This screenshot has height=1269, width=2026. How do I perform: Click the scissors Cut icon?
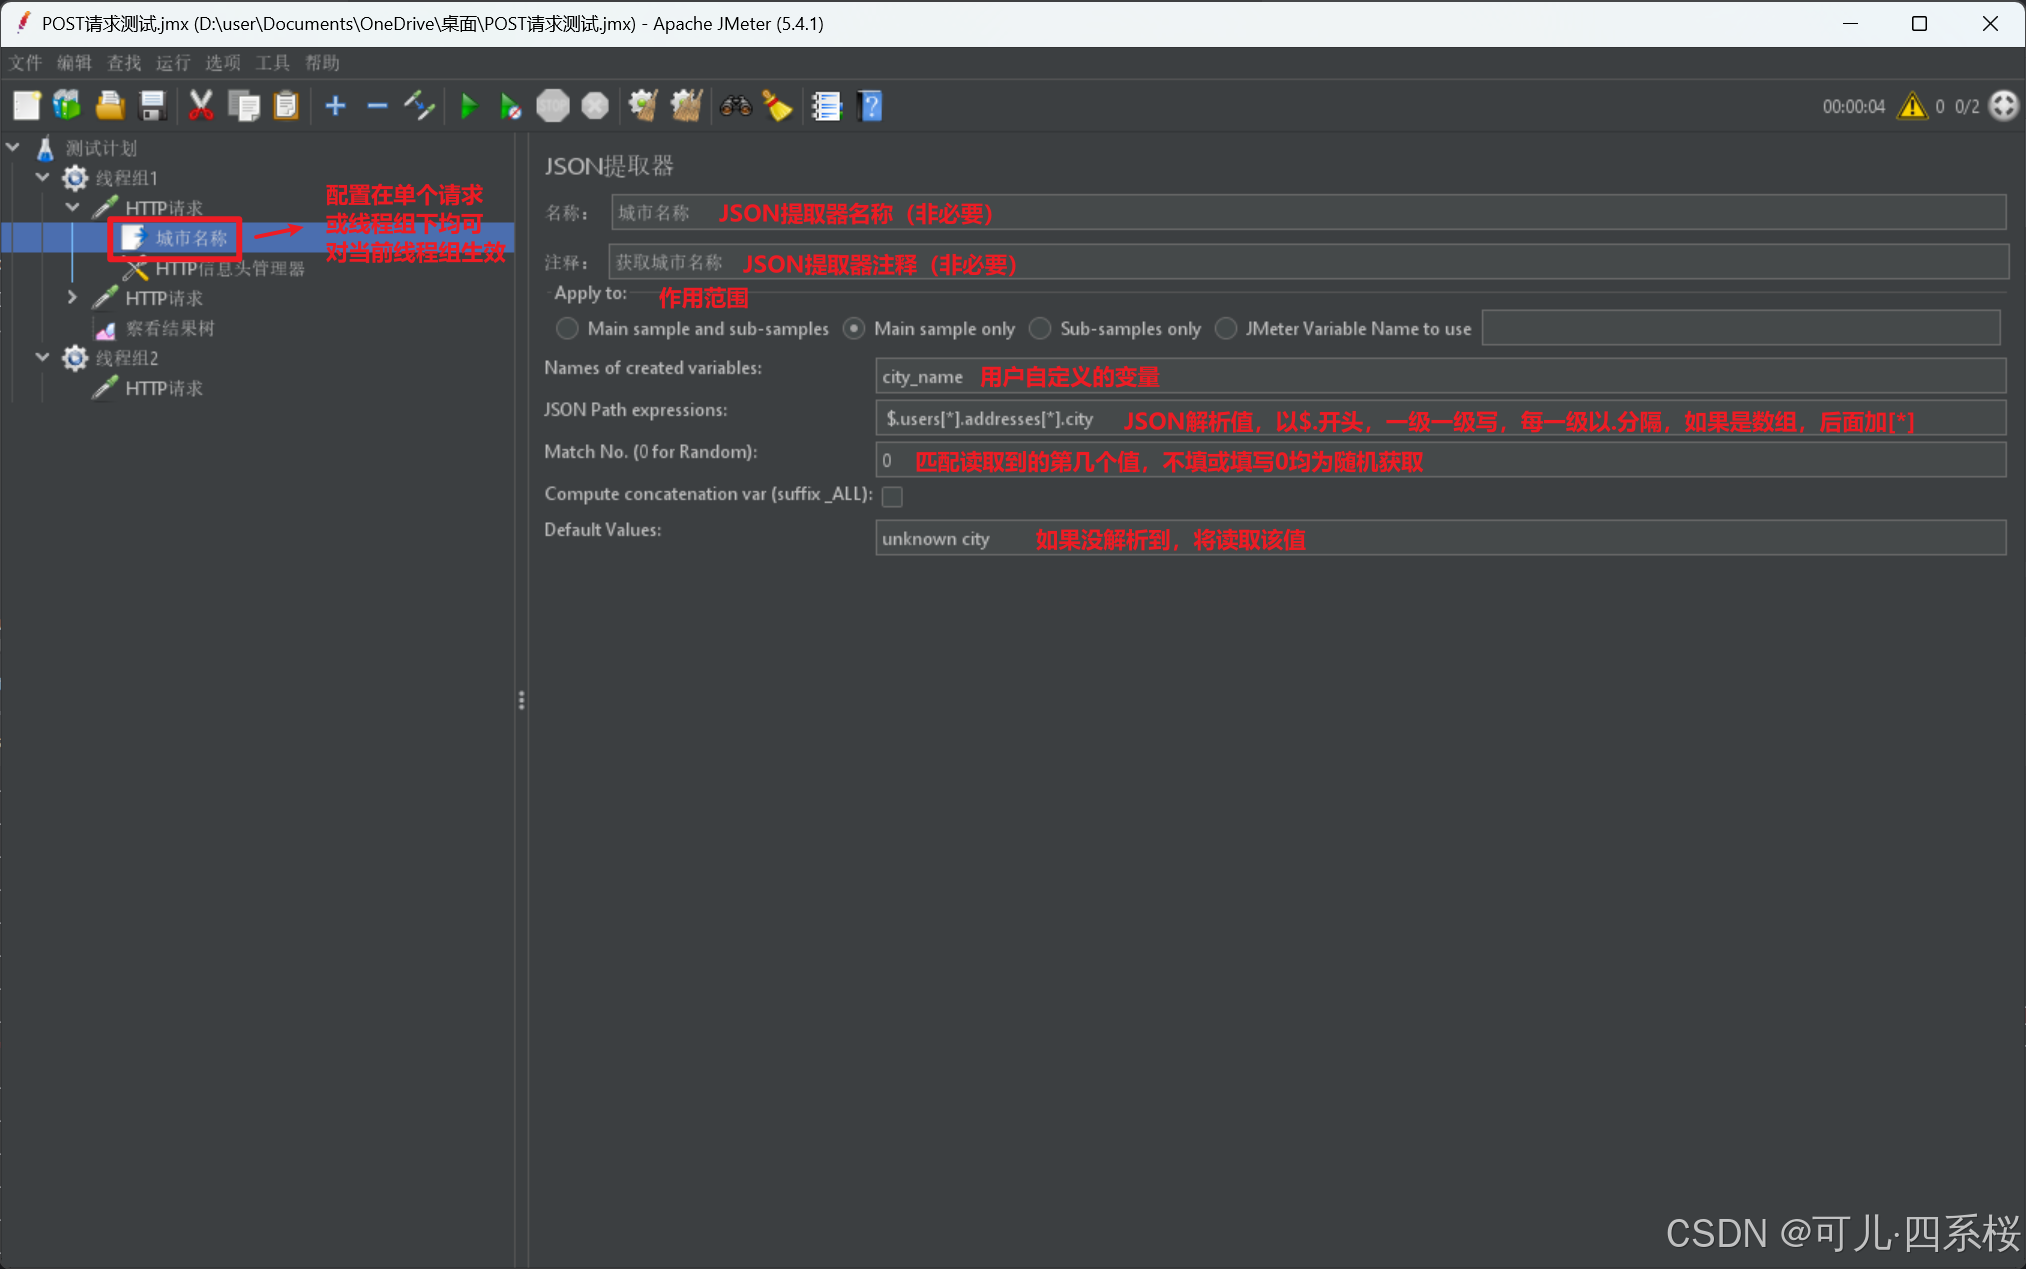pos(201,106)
